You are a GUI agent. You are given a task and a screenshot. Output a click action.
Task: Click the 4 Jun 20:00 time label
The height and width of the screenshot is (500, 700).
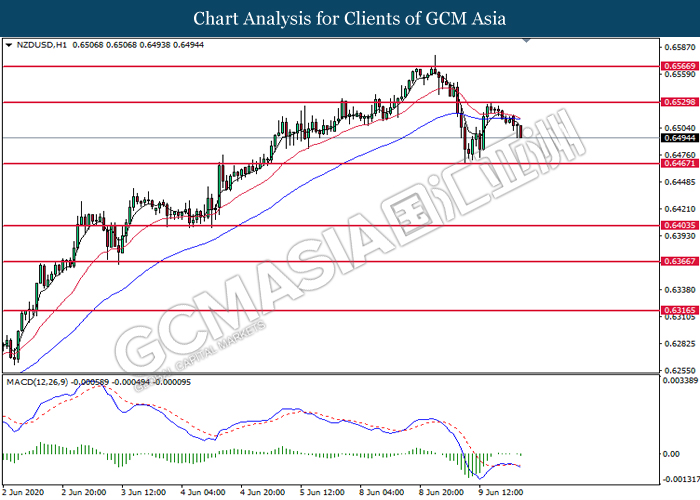263,492
